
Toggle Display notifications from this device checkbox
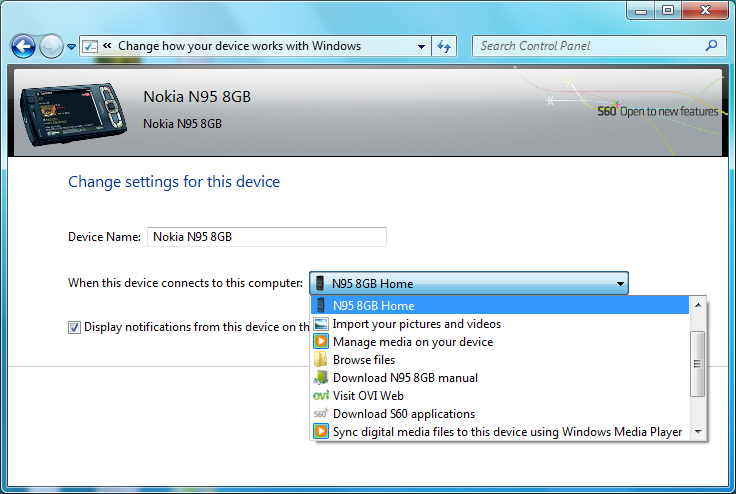click(x=74, y=327)
